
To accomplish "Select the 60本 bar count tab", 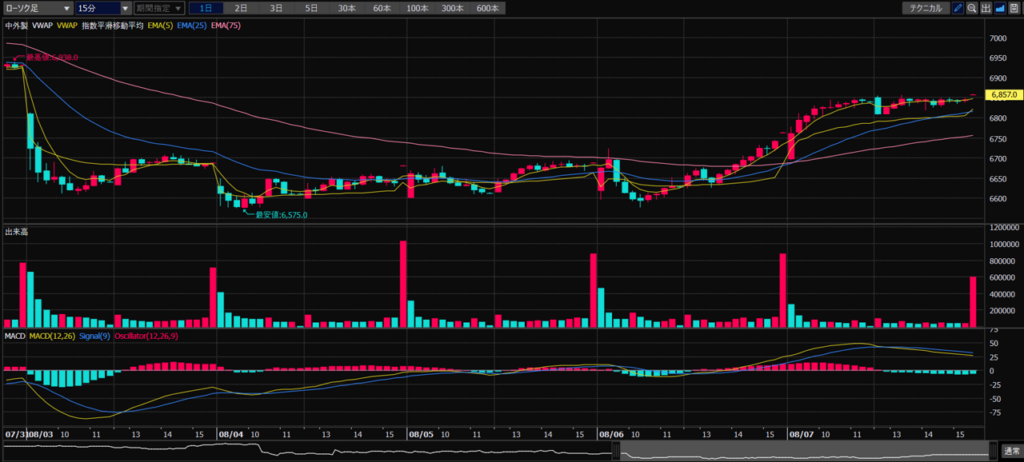I will coord(382,8).
